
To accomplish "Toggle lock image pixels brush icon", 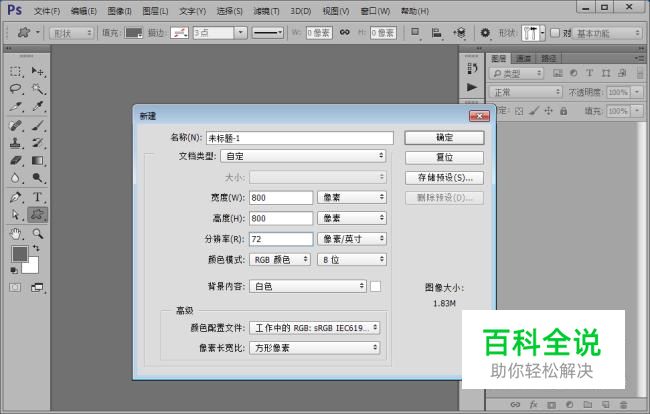I will (x=534, y=111).
